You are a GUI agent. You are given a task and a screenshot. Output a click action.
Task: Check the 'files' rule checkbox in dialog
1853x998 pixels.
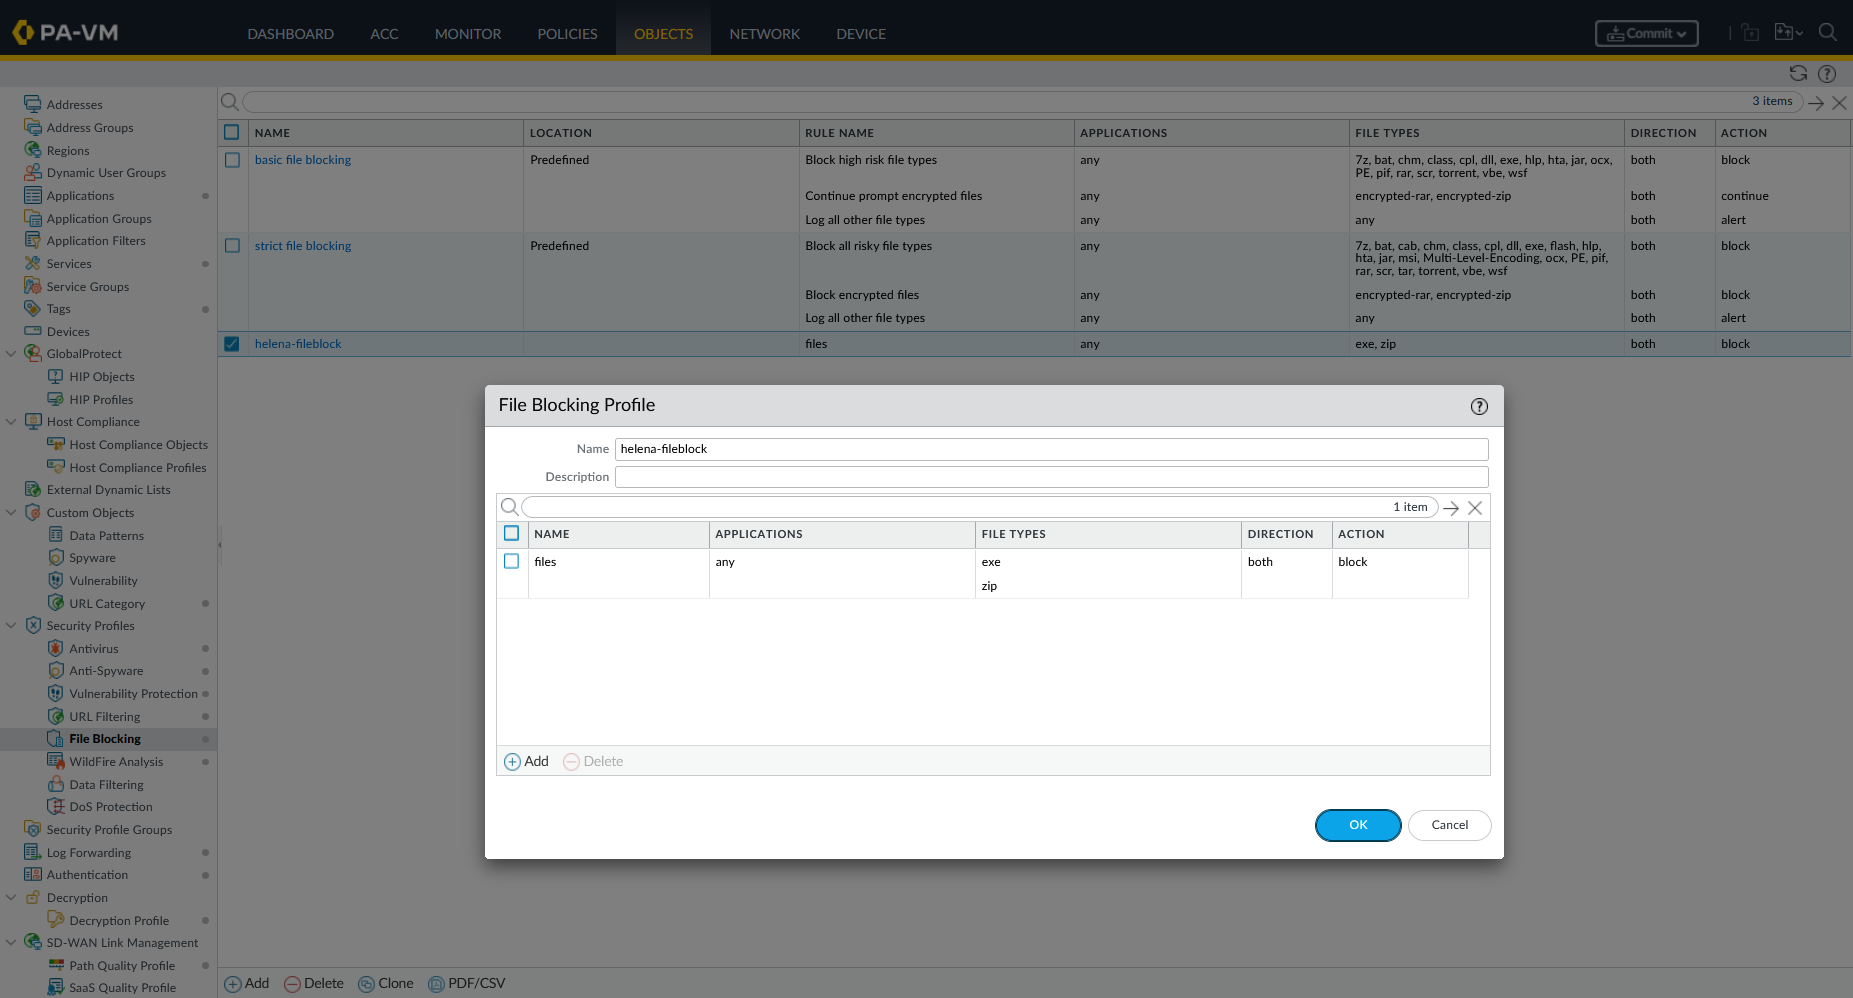tap(512, 561)
